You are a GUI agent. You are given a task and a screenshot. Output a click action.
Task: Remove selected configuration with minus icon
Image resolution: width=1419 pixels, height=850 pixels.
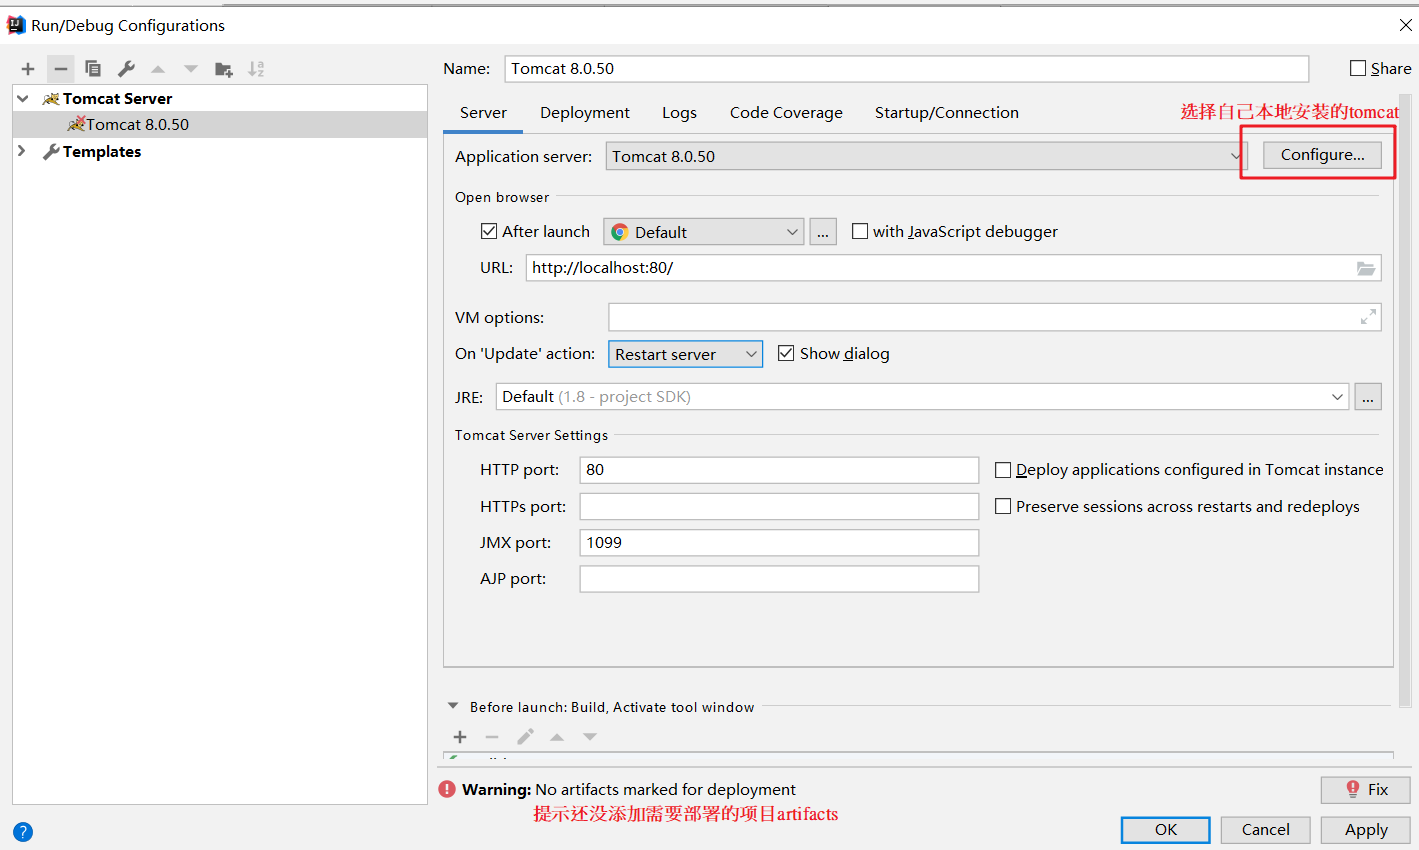click(61, 69)
